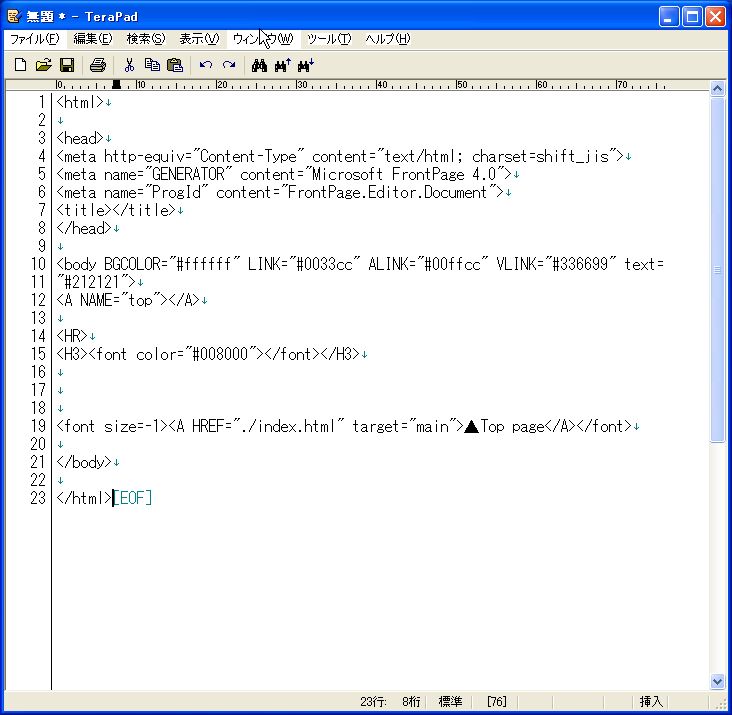Print the document with the printer icon
Screen dimensions: 732x715
pyautogui.click(x=98, y=65)
